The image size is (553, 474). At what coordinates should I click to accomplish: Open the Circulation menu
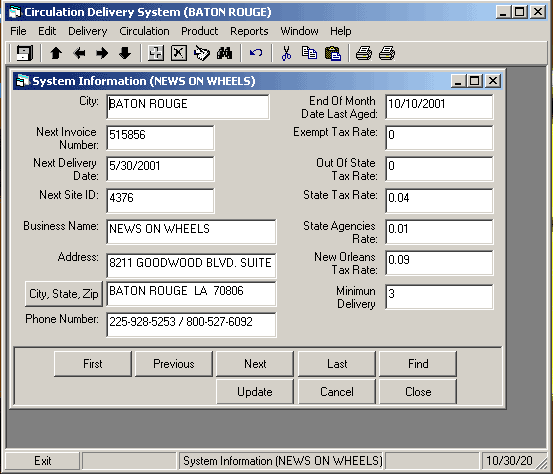pyautogui.click(x=144, y=31)
